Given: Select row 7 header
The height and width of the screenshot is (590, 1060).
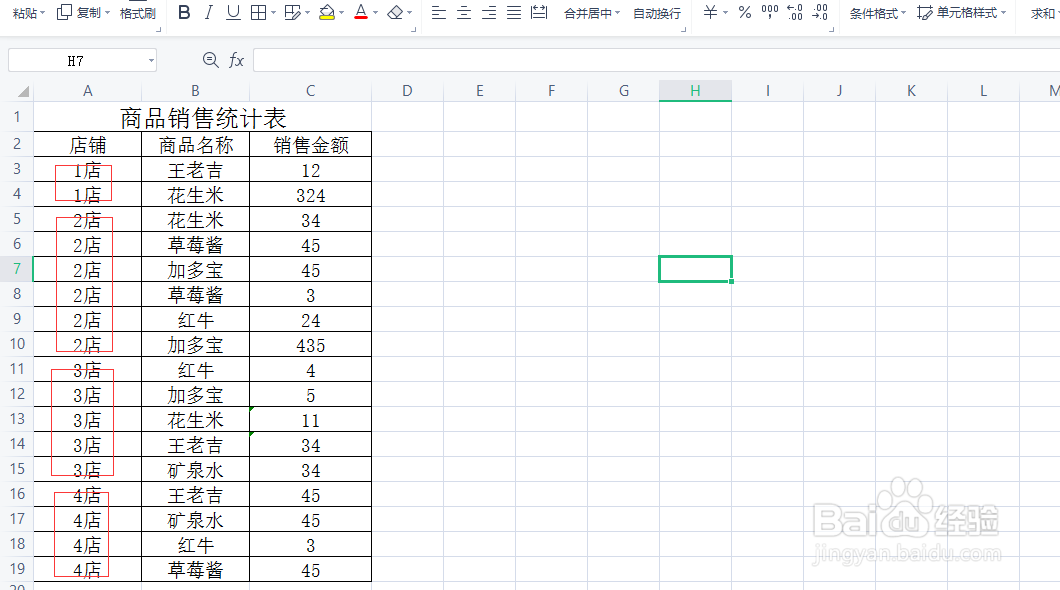Looking at the screenshot, I should [17, 269].
